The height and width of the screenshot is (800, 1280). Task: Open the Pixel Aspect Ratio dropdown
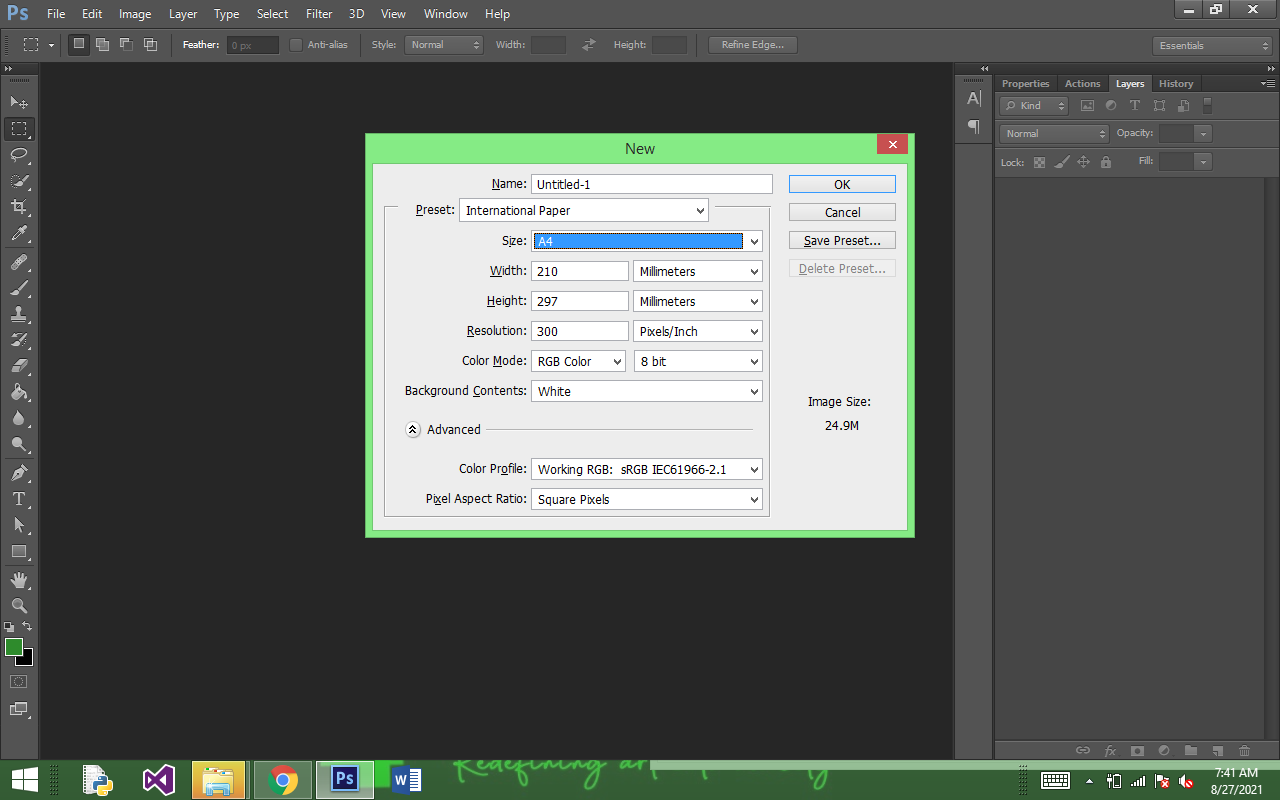[647, 499]
